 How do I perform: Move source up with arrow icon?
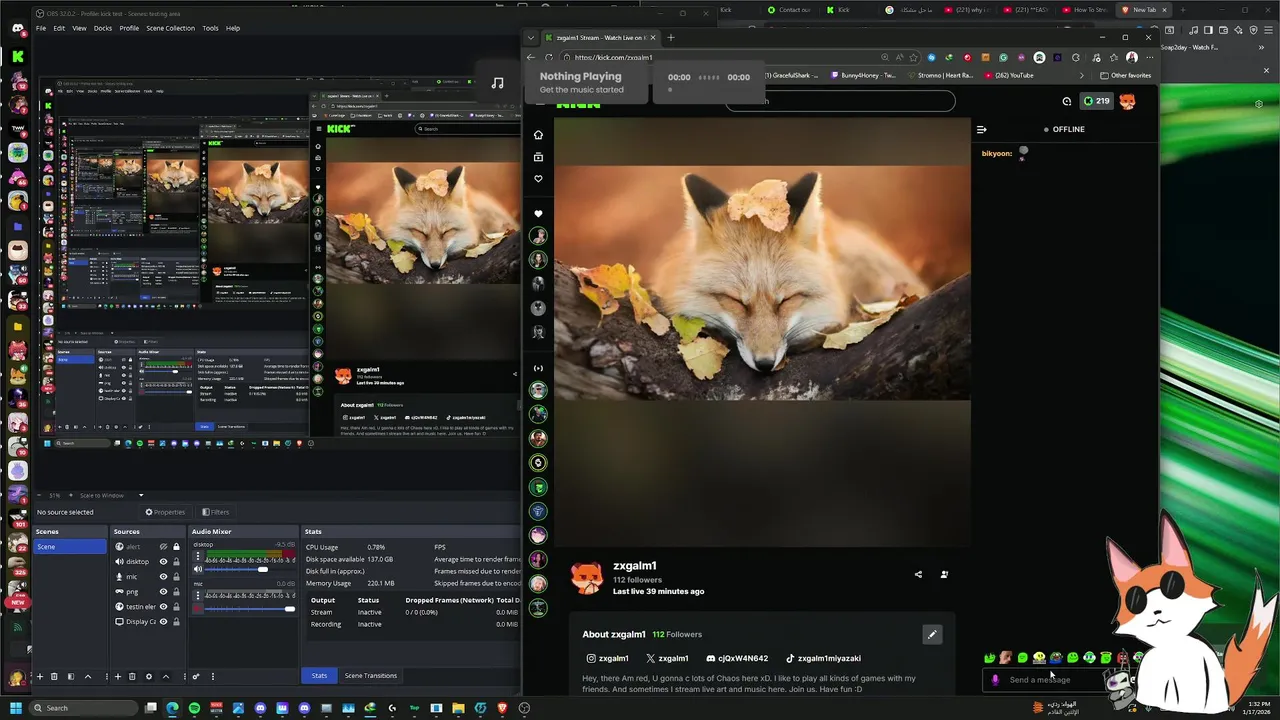pos(165,677)
